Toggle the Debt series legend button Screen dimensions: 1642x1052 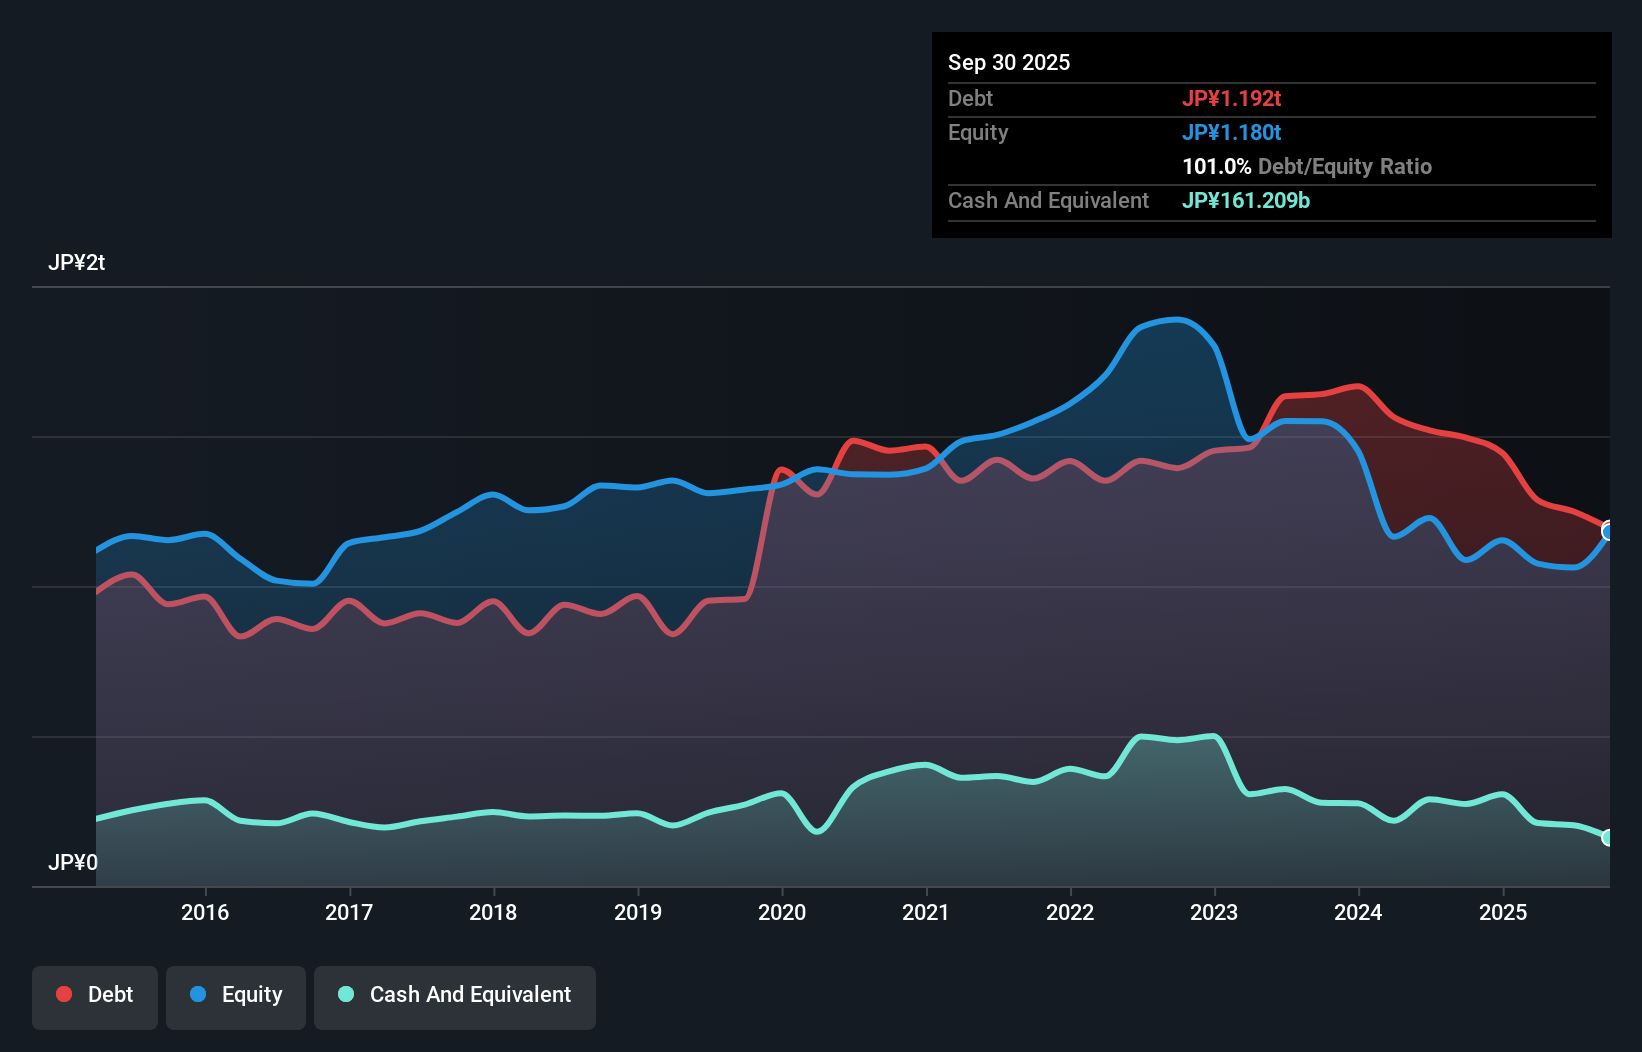pyautogui.click(x=94, y=997)
